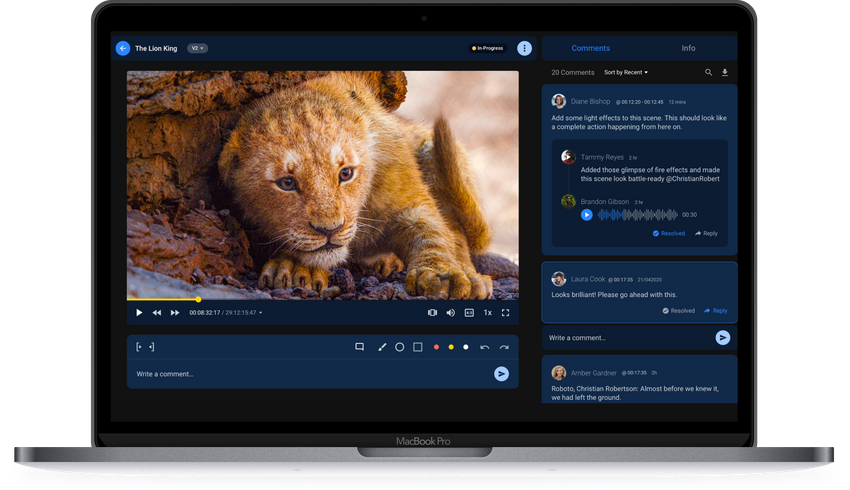Click Amber Gardner's avatar

[559, 372]
